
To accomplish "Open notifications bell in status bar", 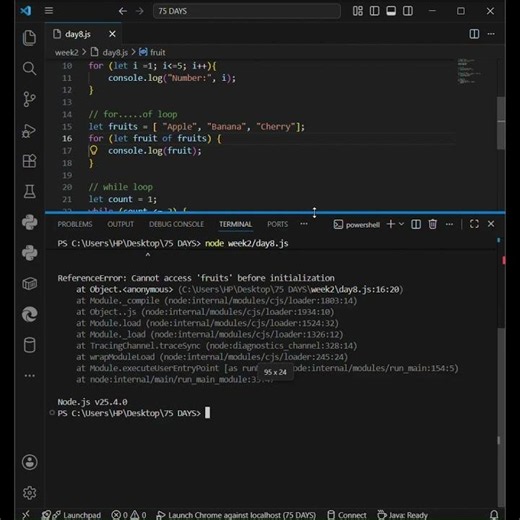I will (494, 515).
